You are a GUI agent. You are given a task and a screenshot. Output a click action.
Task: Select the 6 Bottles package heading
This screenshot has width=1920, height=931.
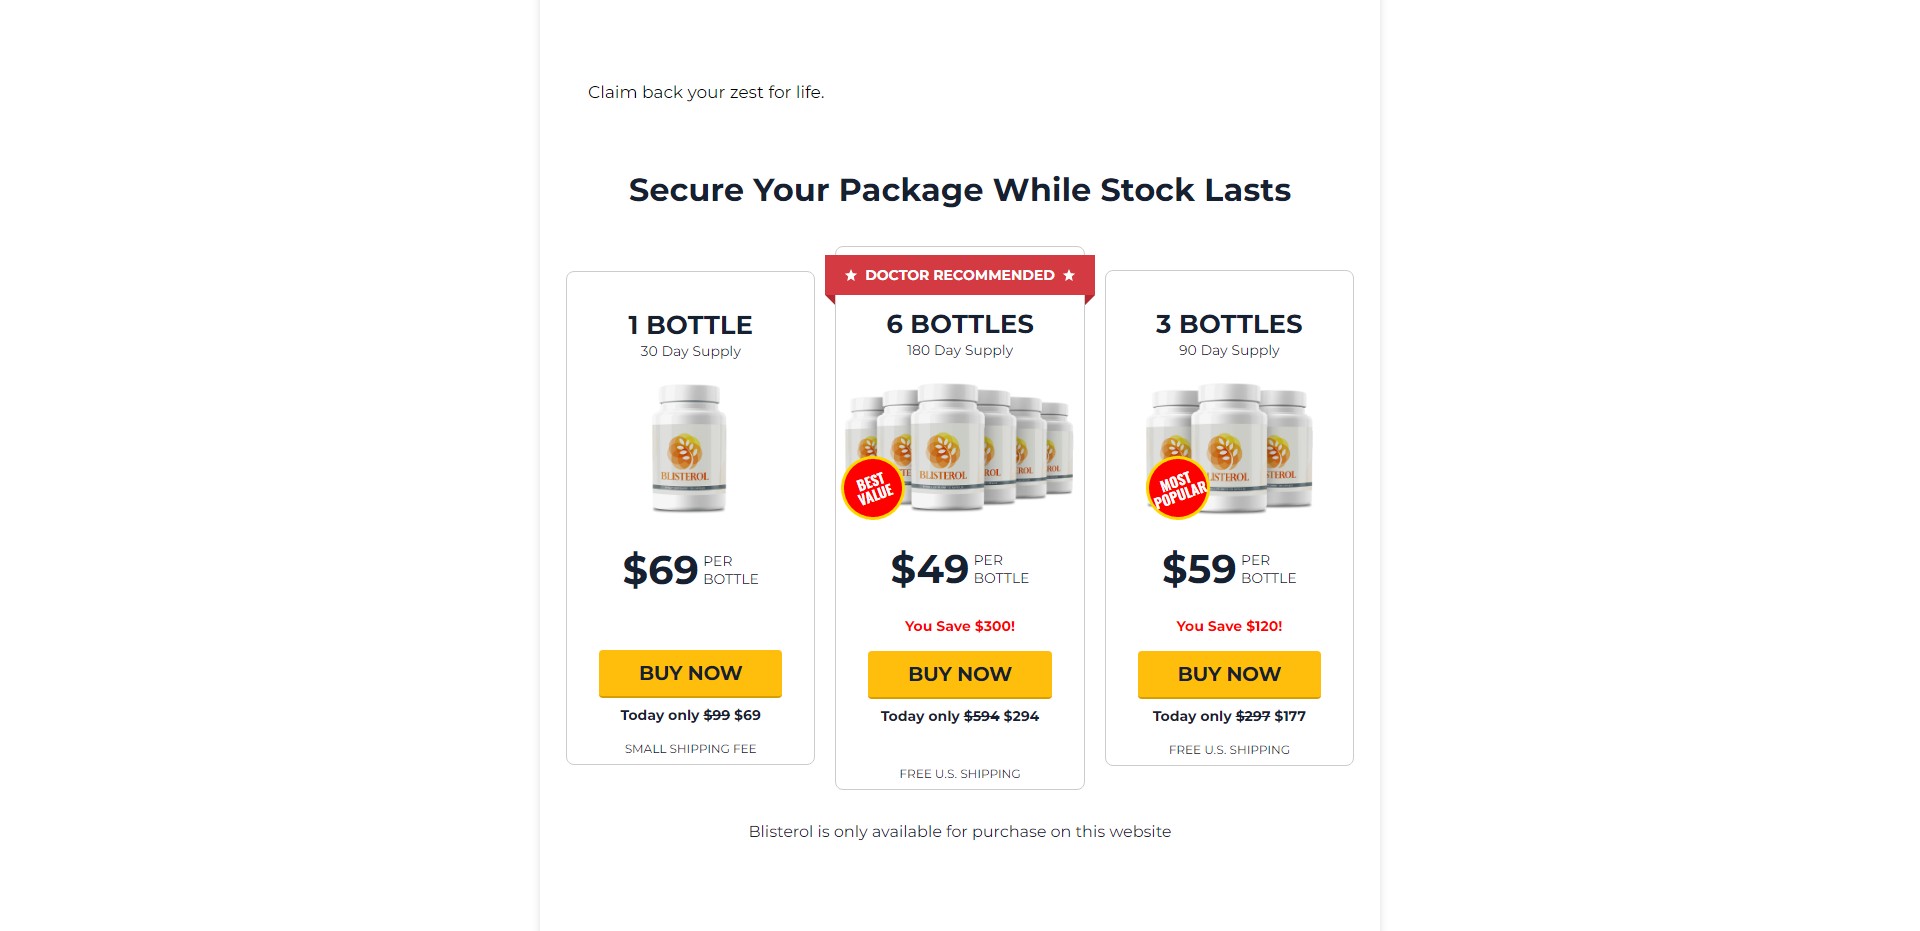pos(960,324)
